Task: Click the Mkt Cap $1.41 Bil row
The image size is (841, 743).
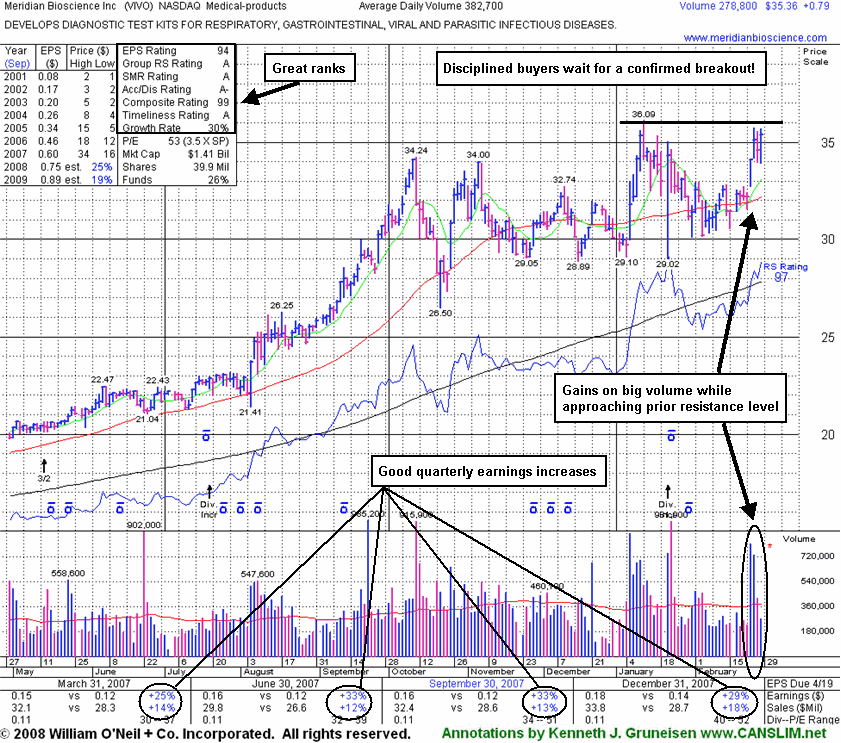Action: click(x=175, y=154)
